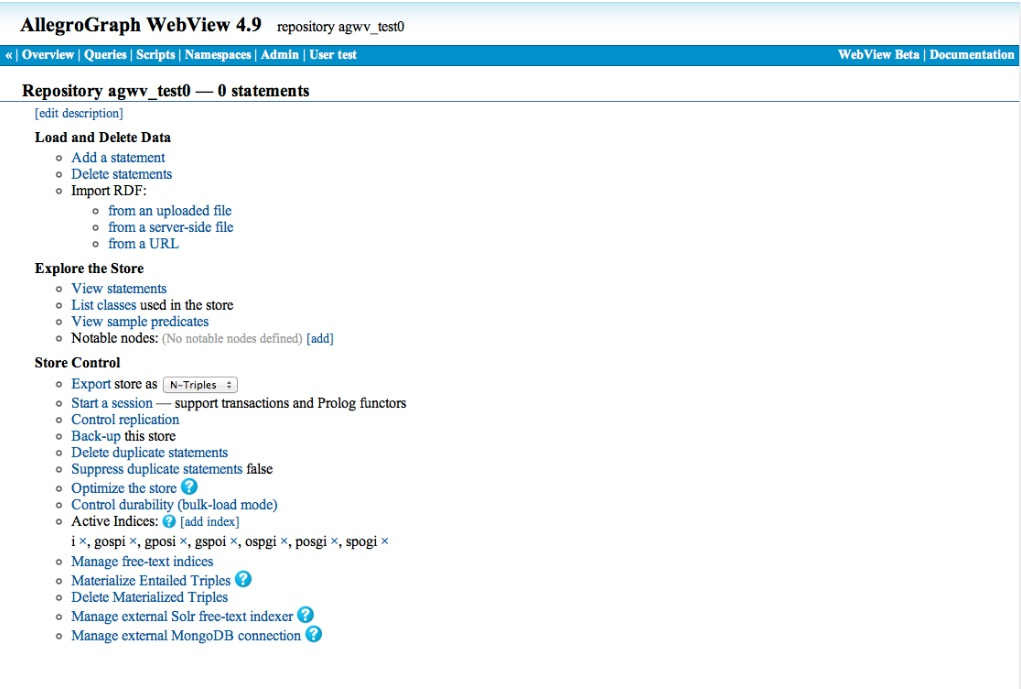Viewport: 1021px width, 689px height.
Task: Remove the posgi index with its ×
Action: tap(334, 541)
